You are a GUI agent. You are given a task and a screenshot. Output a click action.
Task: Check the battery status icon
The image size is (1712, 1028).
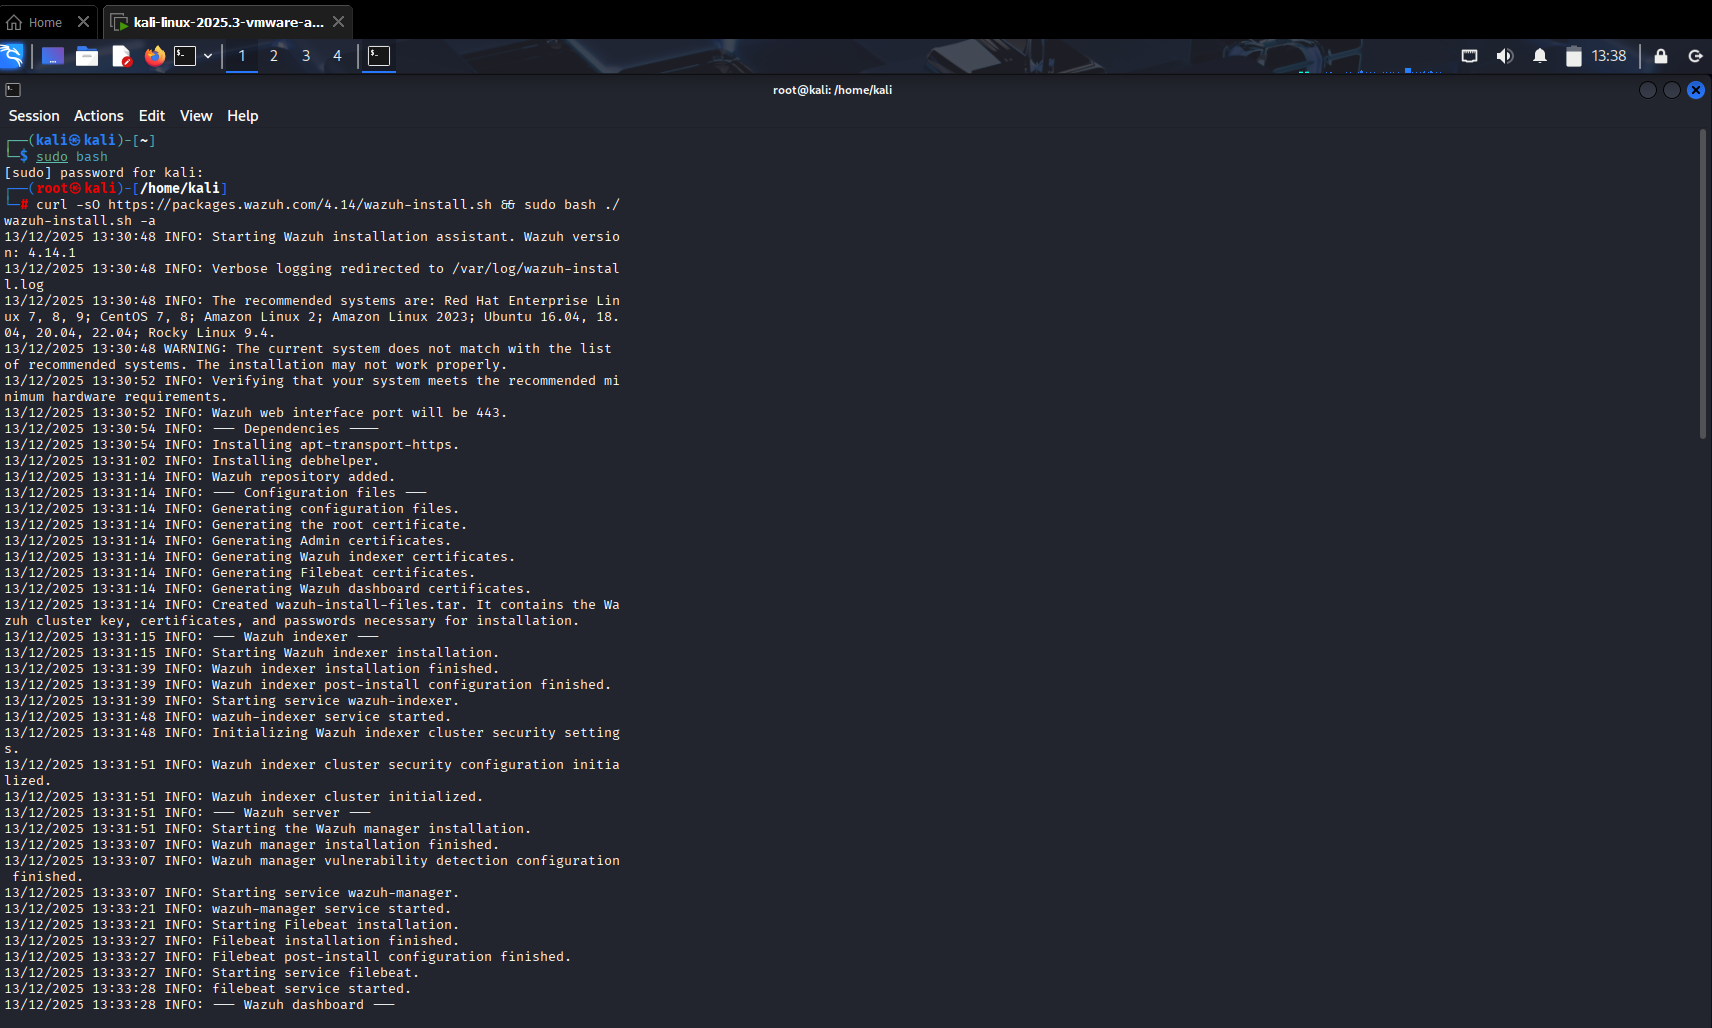point(1574,56)
